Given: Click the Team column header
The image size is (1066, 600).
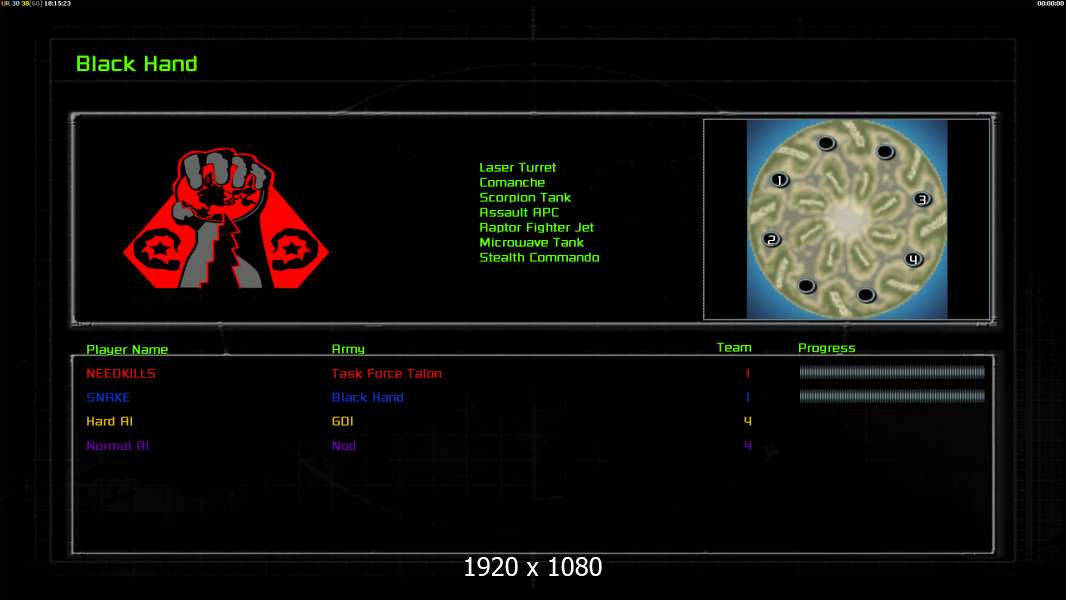Looking at the screenshot, I should (734, 347).
